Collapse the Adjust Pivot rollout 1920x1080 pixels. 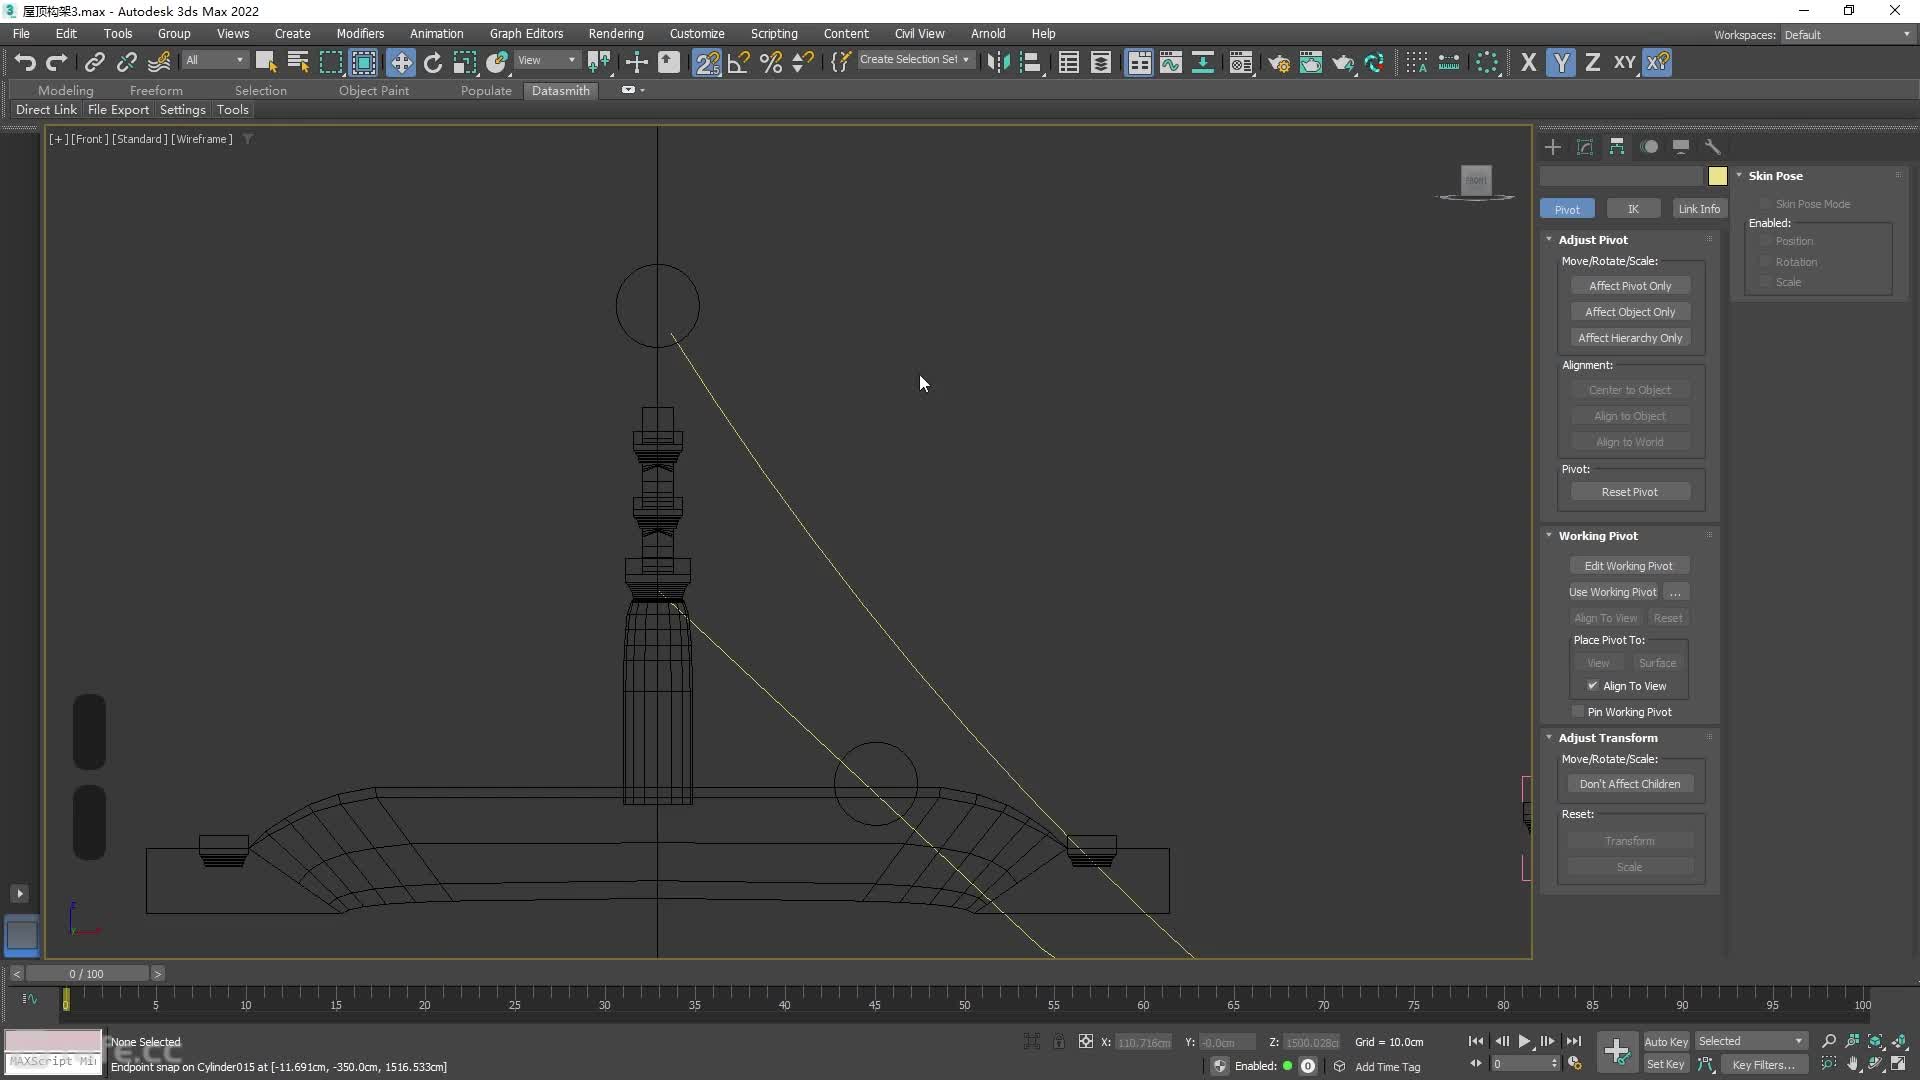(1593, 240)
